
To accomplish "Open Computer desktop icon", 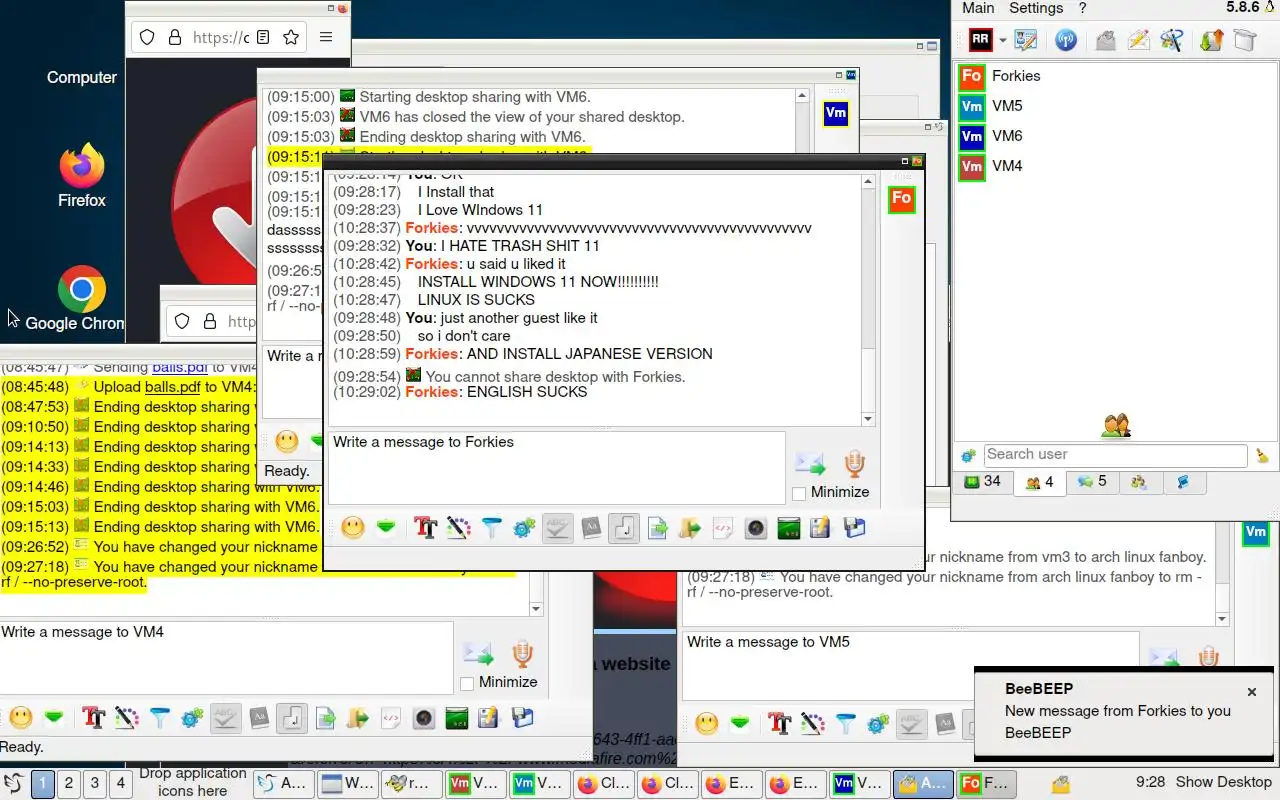I will [x=82, y=77].
